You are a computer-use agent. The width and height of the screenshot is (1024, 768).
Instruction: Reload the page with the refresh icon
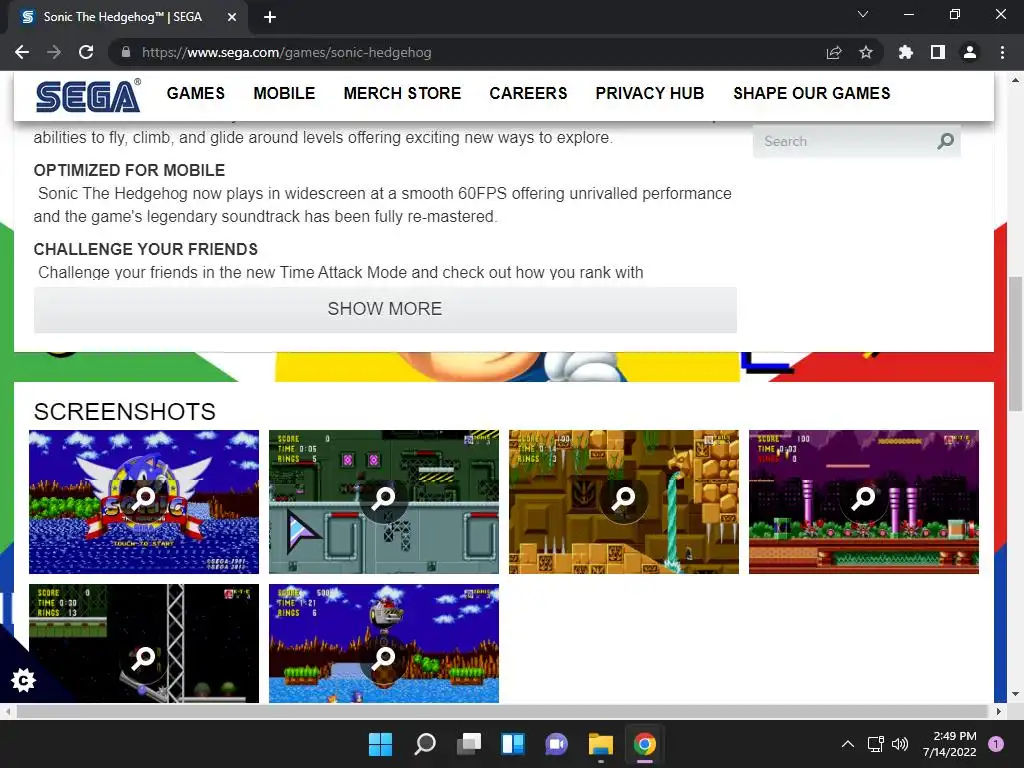coord(86,52)
